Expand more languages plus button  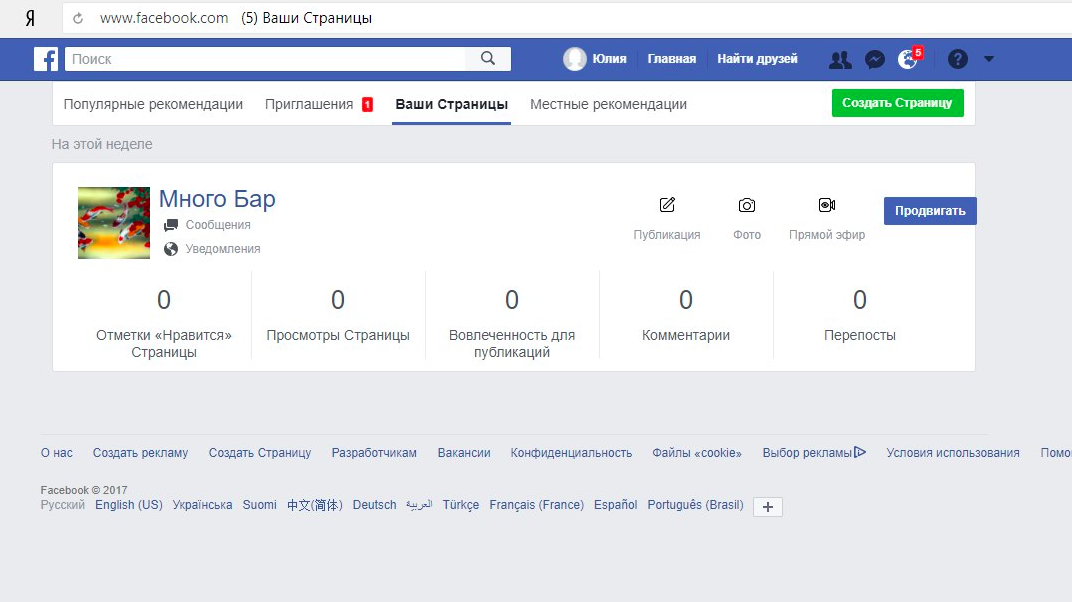click(x=767, y=507)
